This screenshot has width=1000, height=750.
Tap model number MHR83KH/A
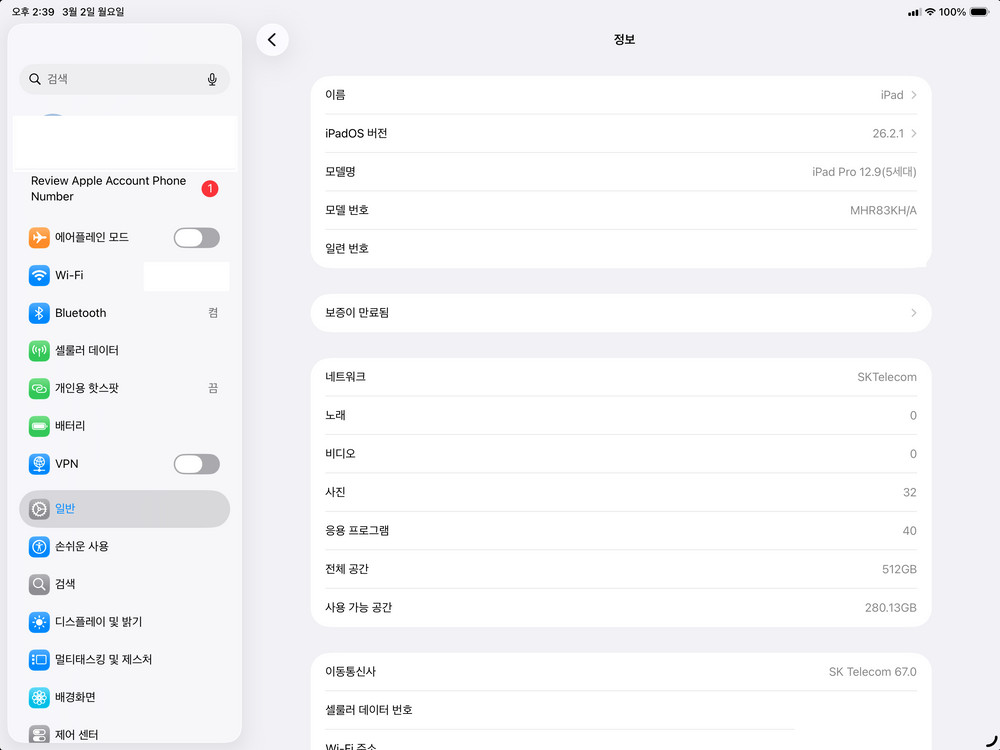tap(883, 210)
